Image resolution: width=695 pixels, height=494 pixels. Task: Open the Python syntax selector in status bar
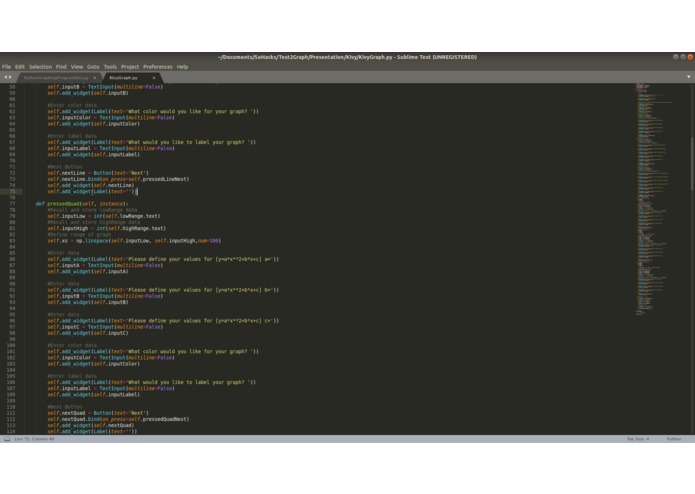[x=674, y=439]
